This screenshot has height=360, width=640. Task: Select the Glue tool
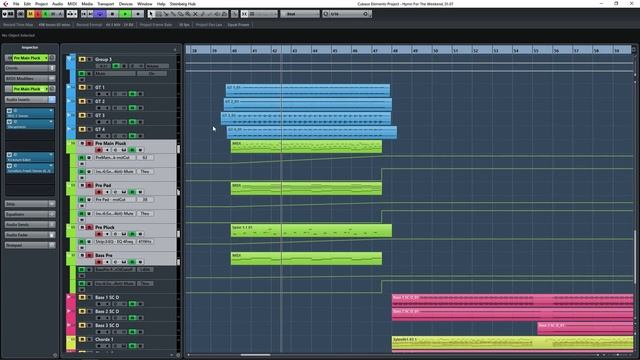coord(173,14)
